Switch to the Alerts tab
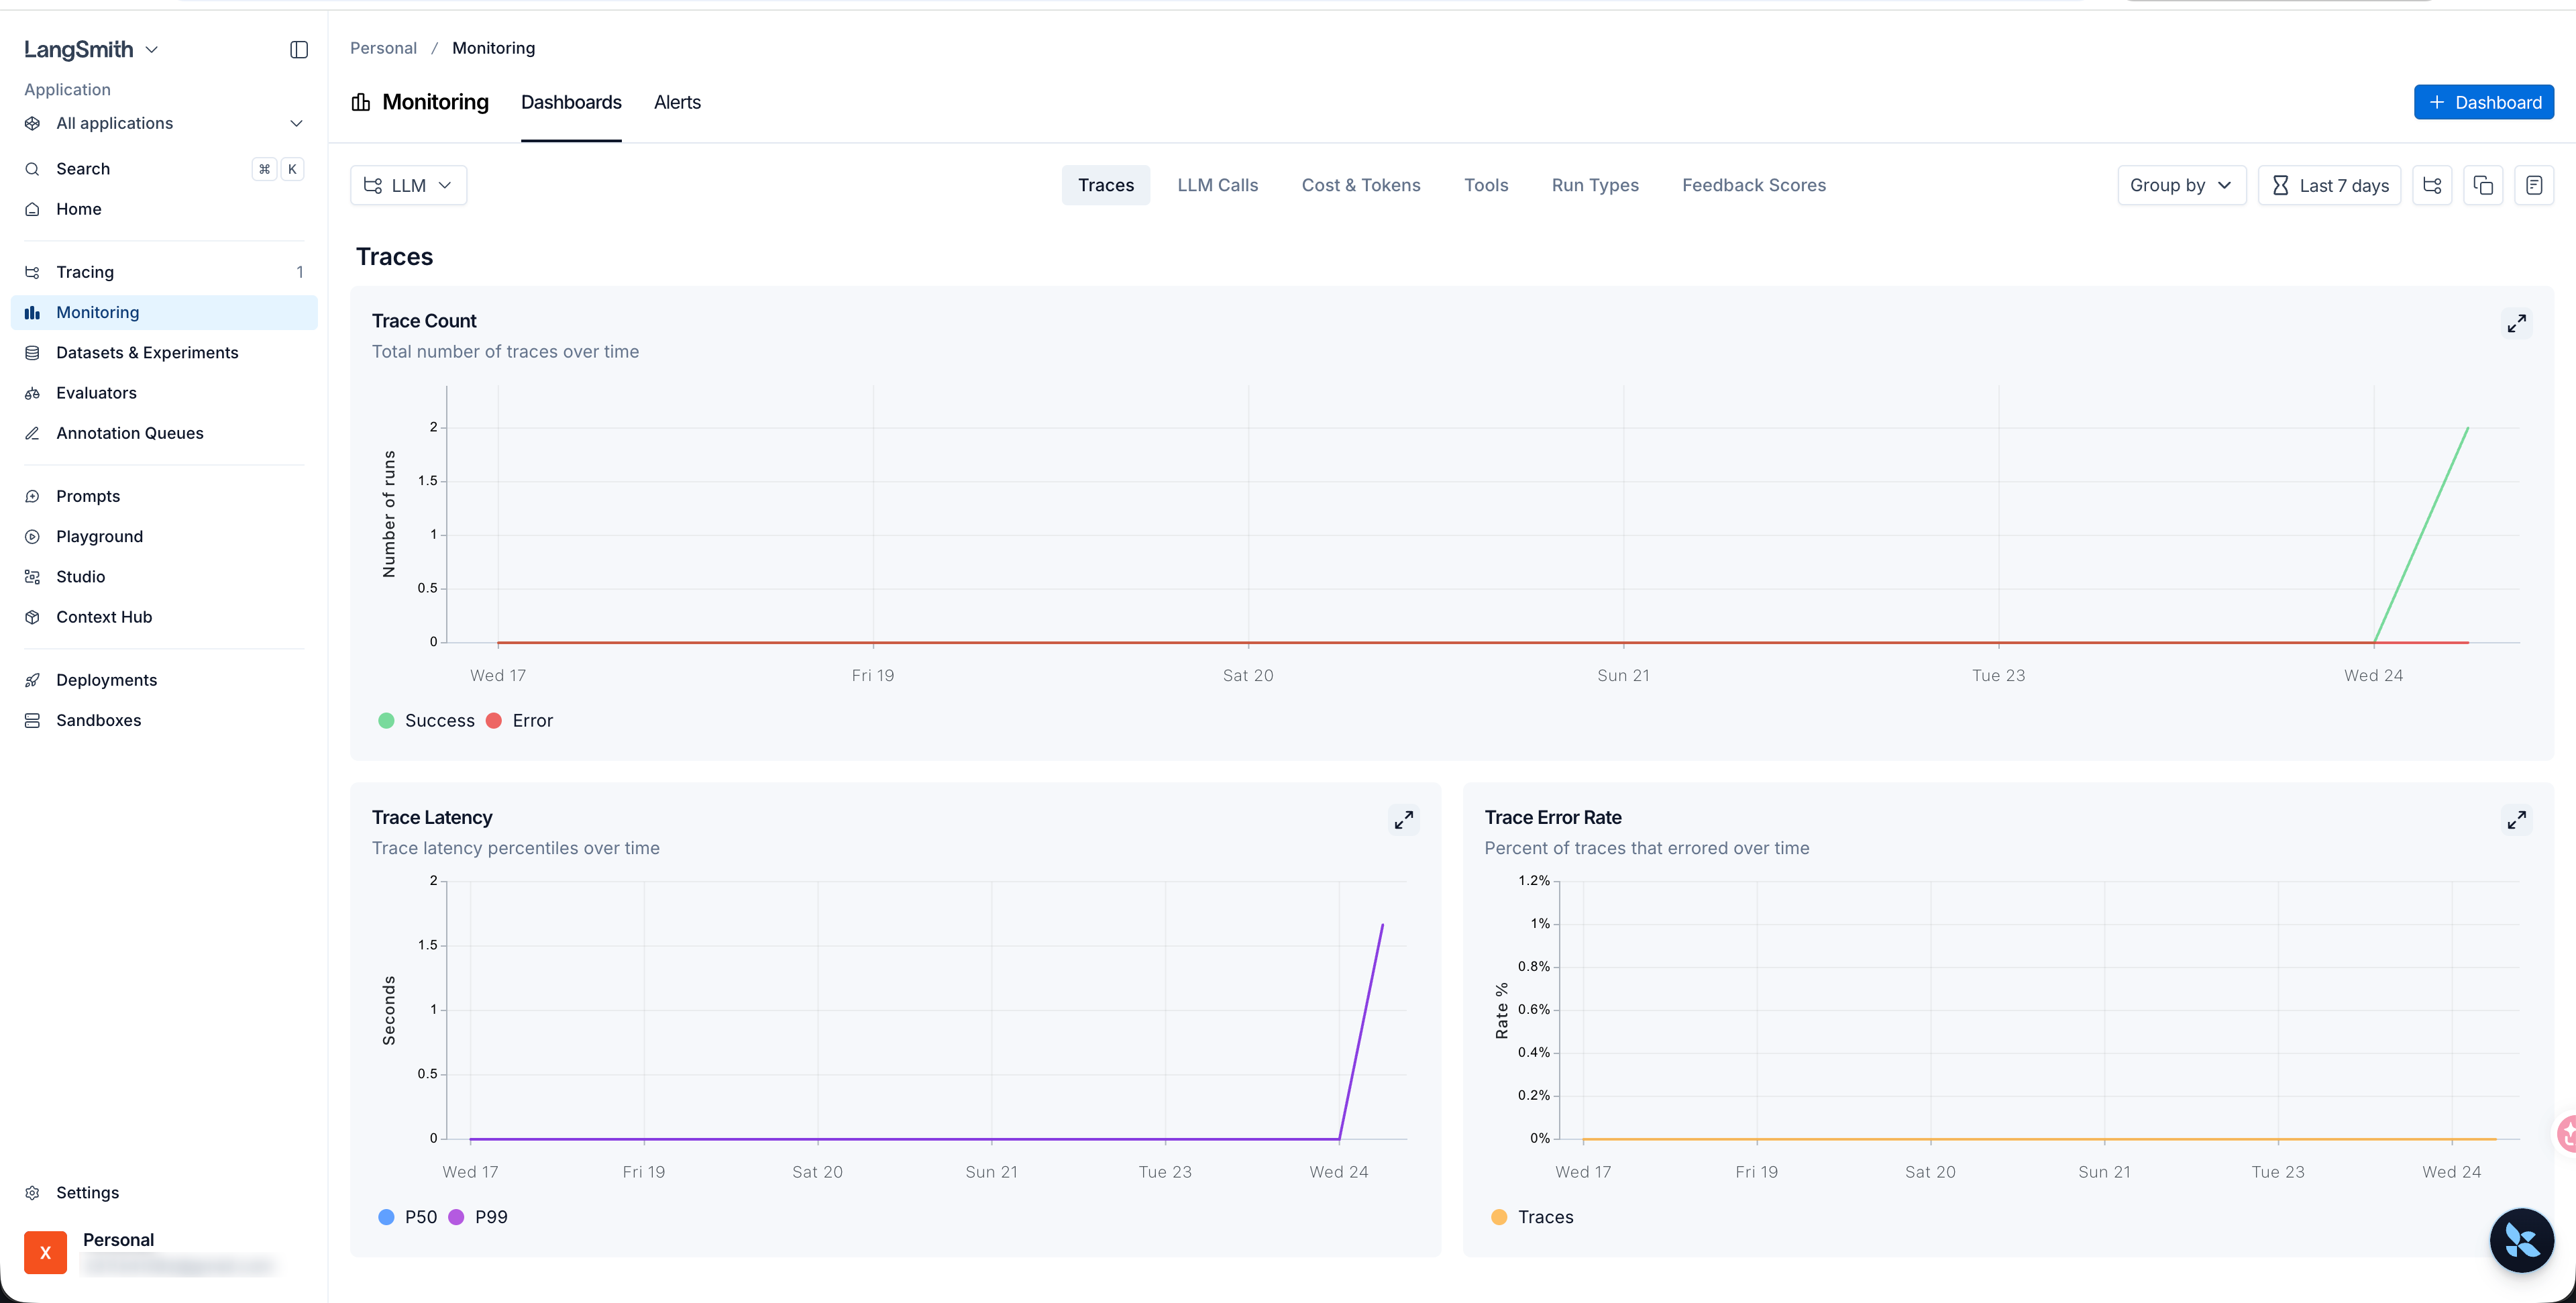 pyautogui.click(x=677, y=102)
